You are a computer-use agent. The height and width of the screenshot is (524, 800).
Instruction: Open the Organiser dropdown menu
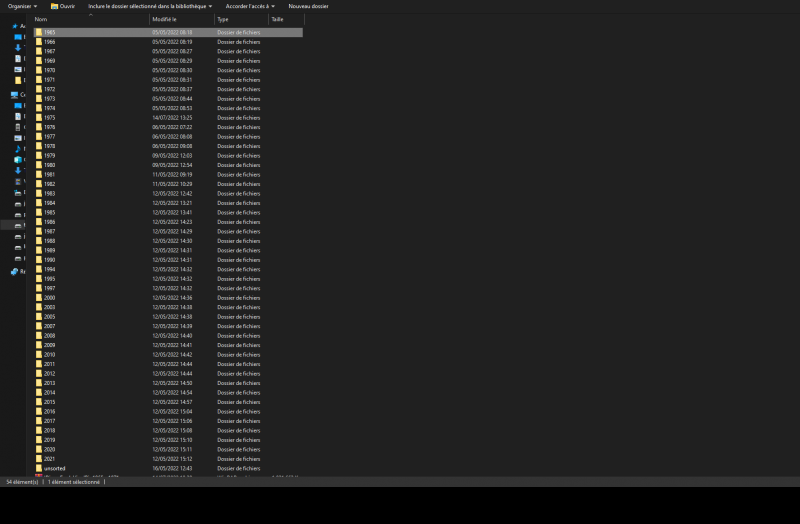click(22, 6)
